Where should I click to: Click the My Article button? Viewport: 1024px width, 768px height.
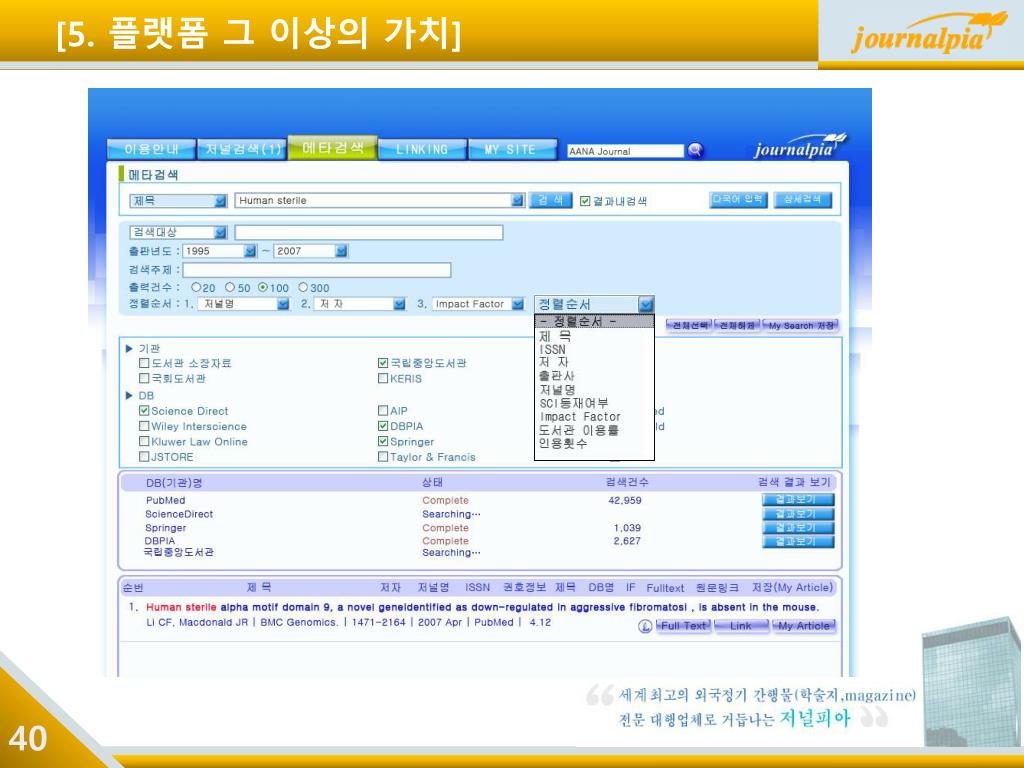[804, 626]
